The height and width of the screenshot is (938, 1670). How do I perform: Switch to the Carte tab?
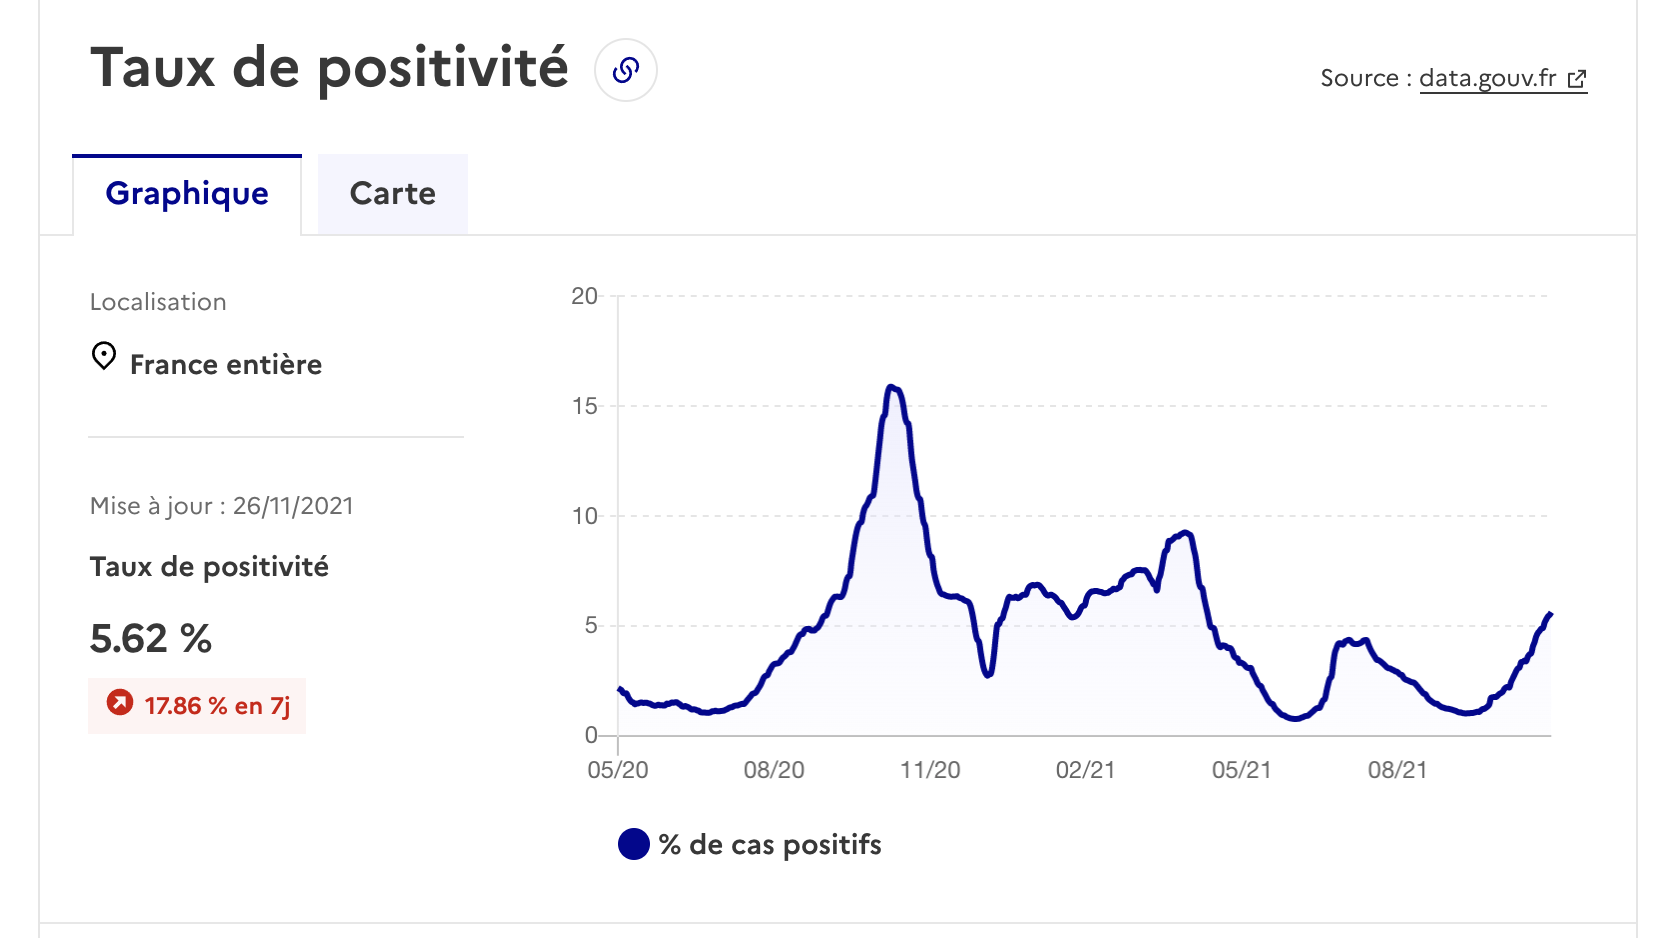(393, 194)
